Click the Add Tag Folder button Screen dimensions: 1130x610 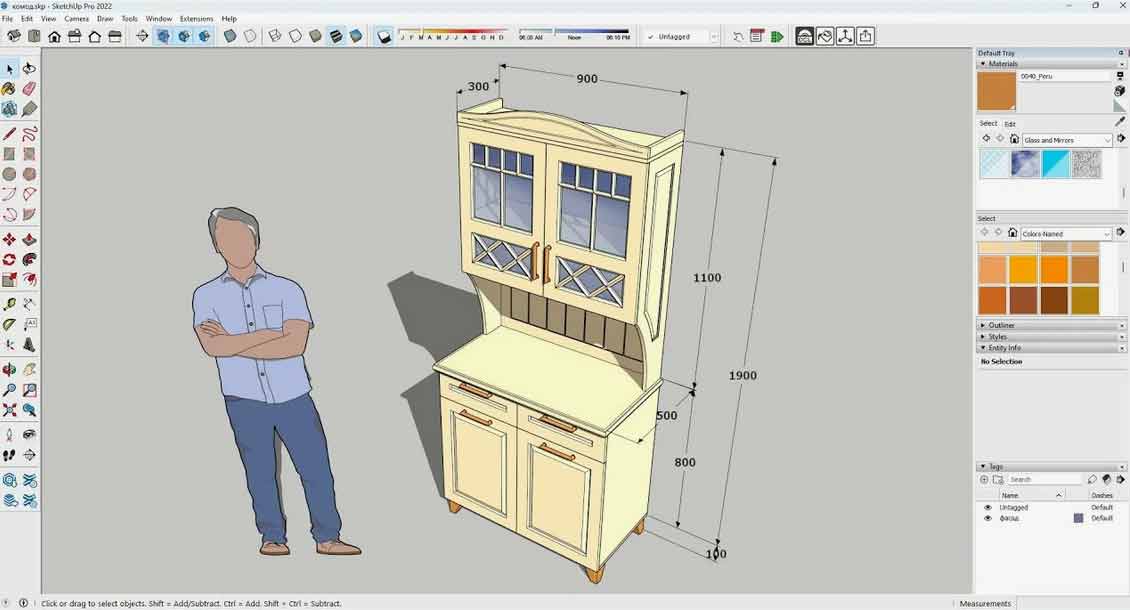[x=998, y=479]
